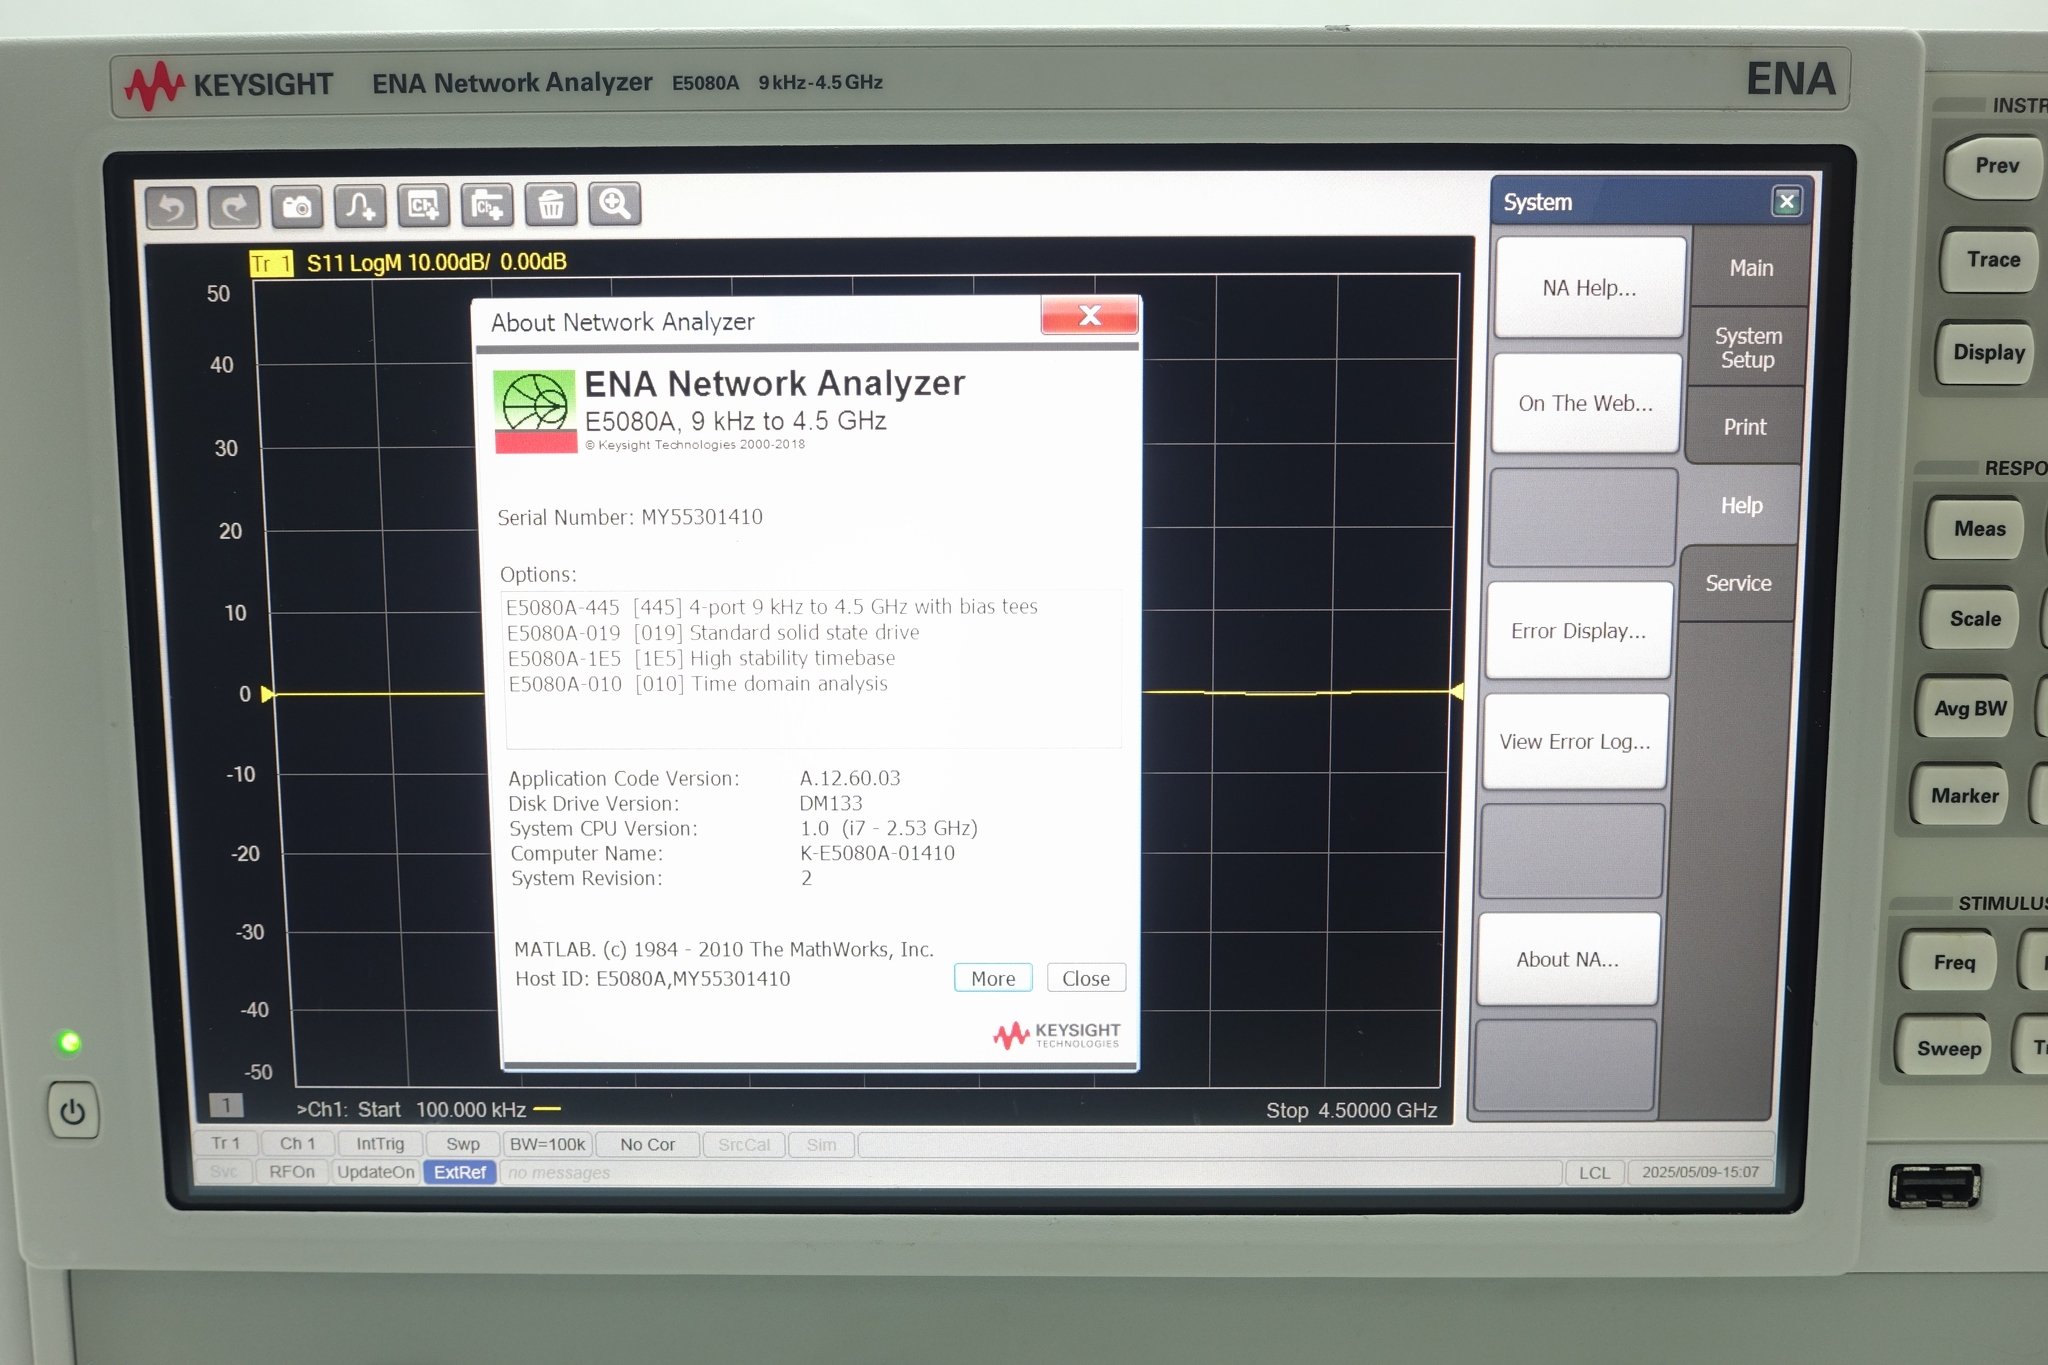Click the Redo toolbar icon

pos(234,207)
